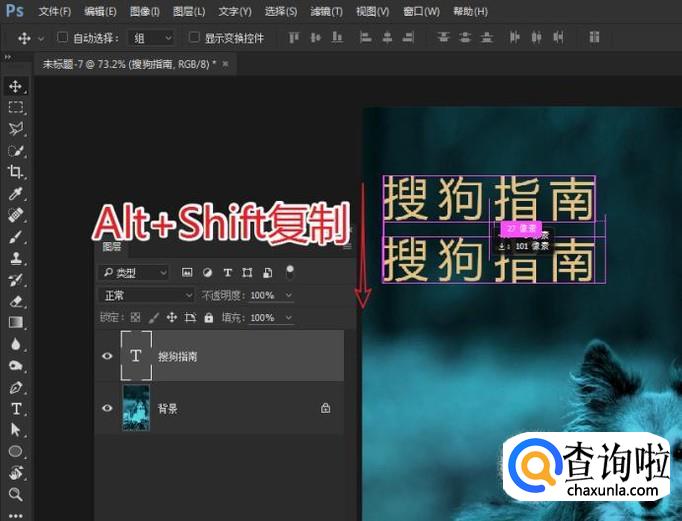Open the 图层(L) menu

189,11
